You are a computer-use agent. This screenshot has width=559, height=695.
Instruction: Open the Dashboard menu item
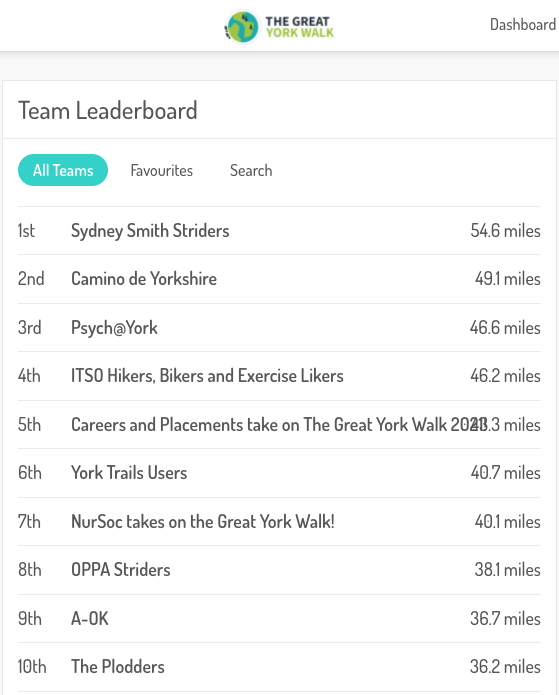[x=523, y=25]
